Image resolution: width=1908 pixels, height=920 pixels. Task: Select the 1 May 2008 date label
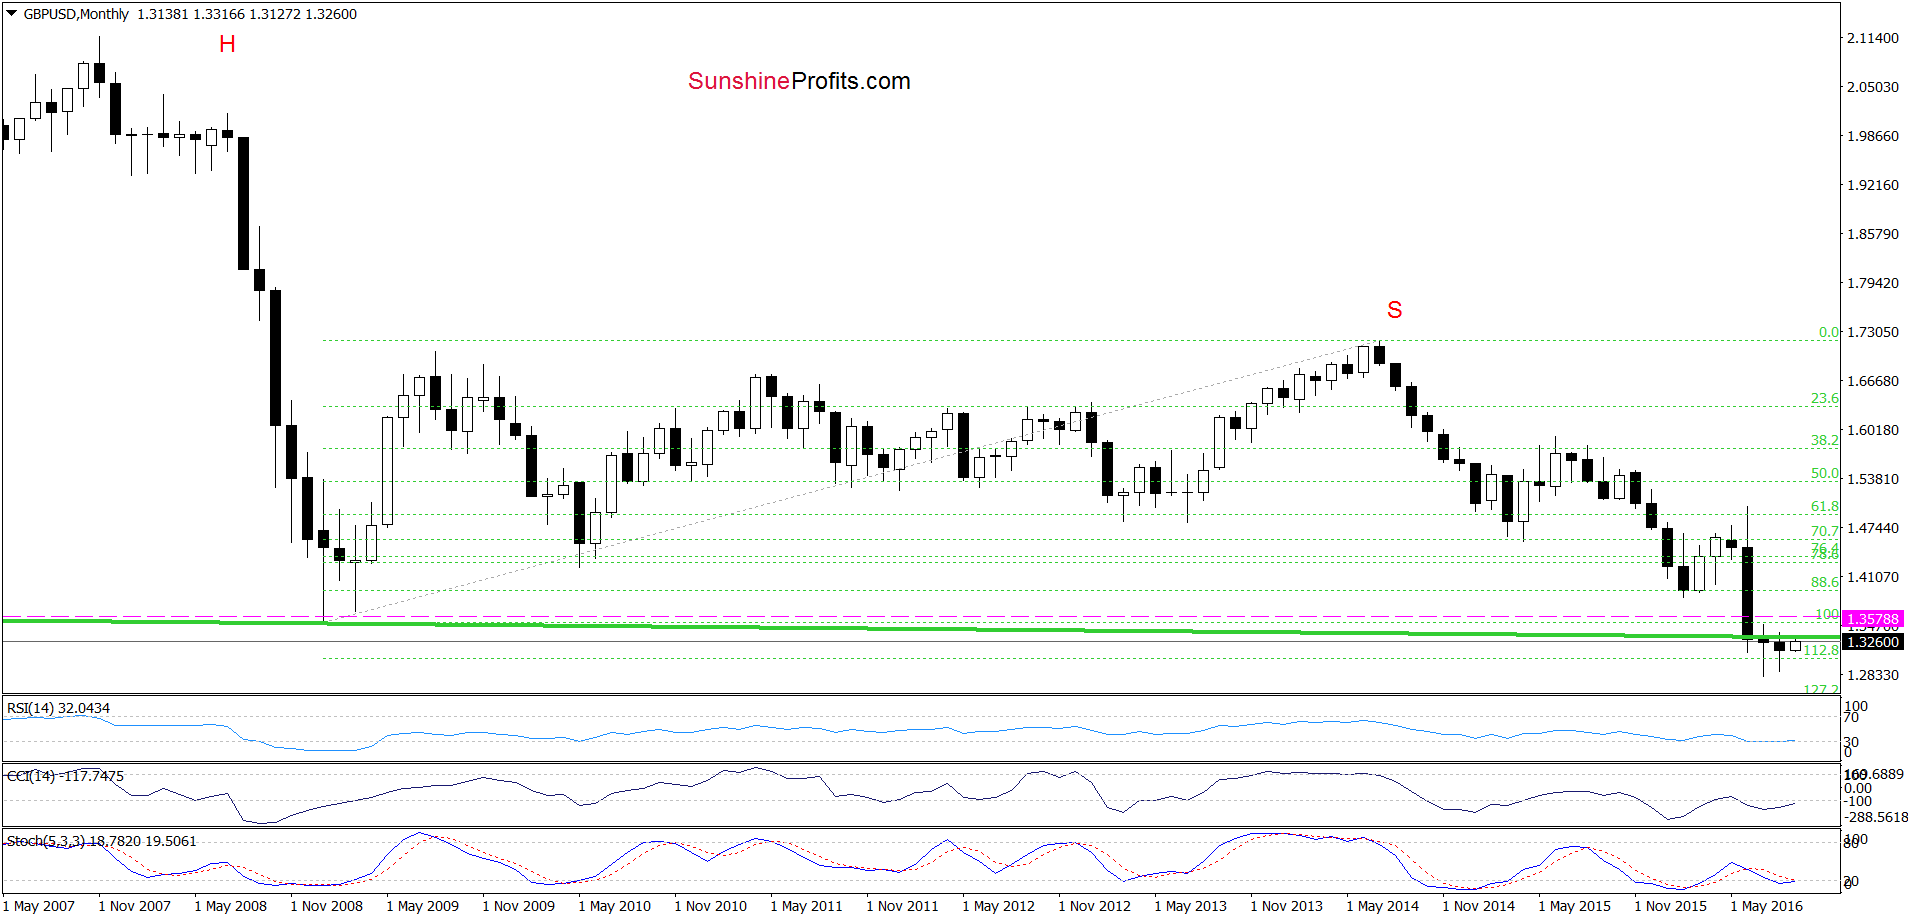pos(231,906)
